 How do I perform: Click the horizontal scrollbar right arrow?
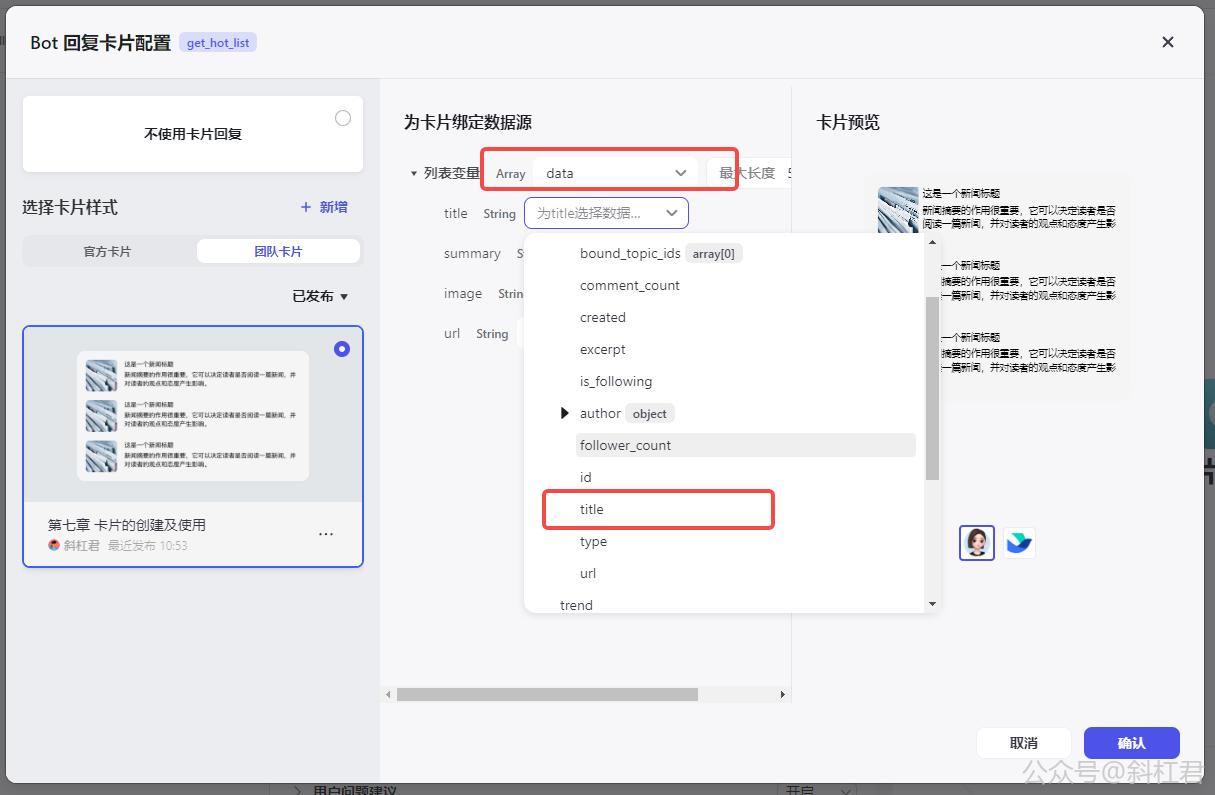point(782,694)
